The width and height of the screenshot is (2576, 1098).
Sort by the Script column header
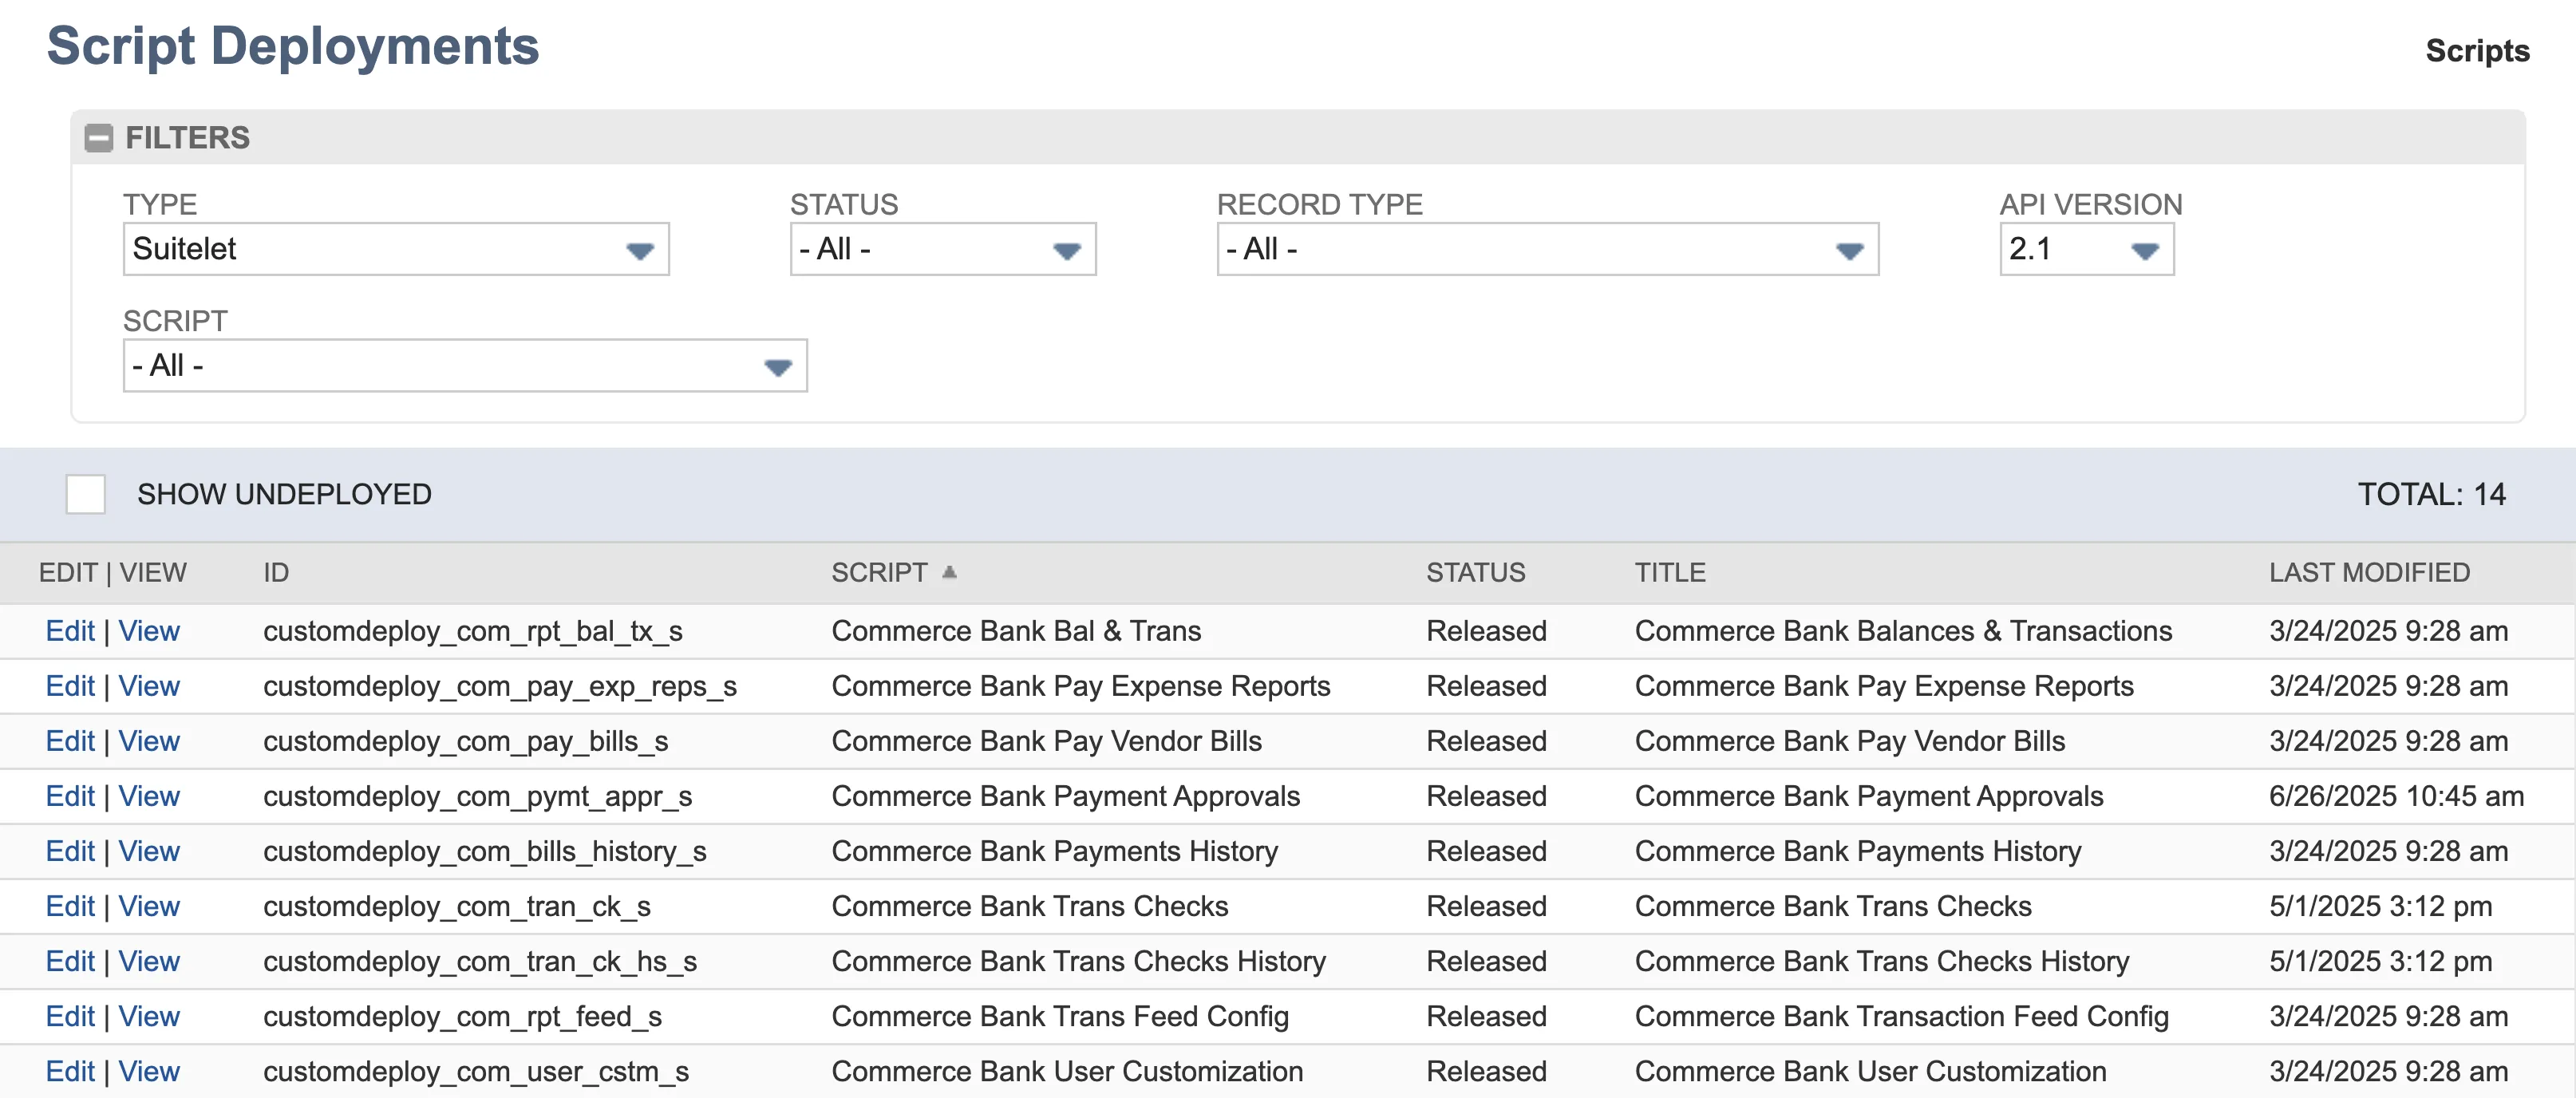pos(879,572)
